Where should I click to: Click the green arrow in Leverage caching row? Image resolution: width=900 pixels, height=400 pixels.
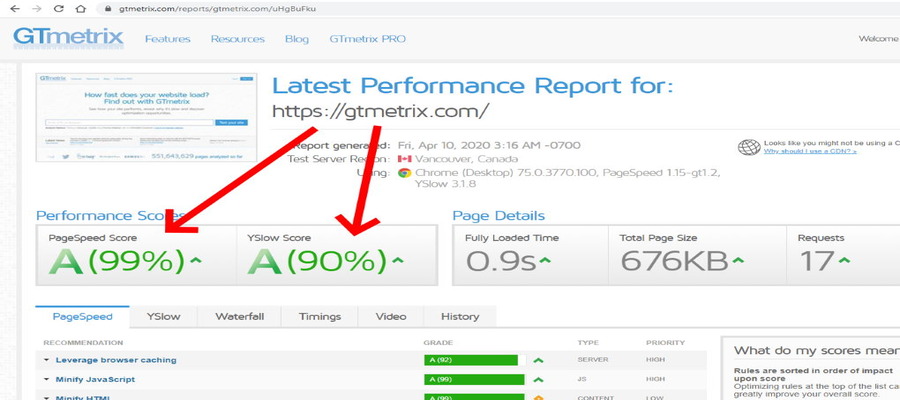(x=538, y=360)
